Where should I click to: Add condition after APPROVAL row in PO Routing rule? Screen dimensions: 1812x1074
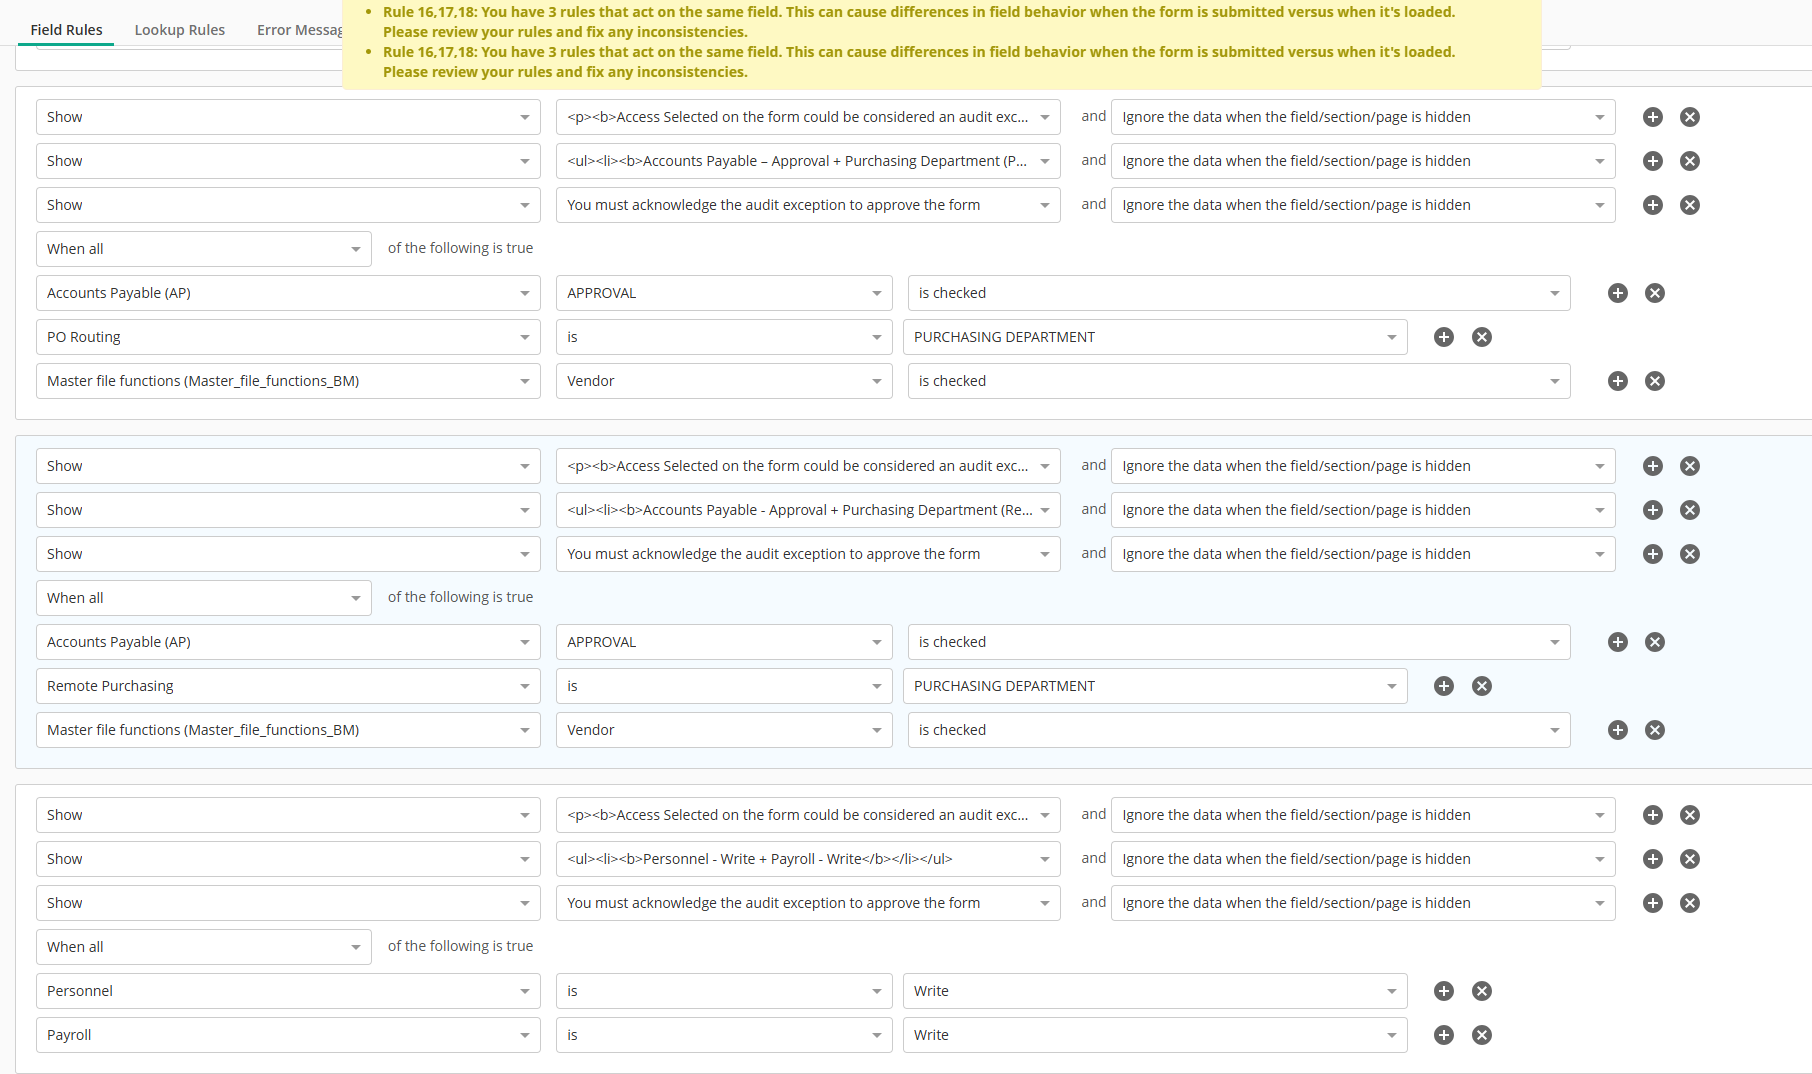click(1618, 293)
